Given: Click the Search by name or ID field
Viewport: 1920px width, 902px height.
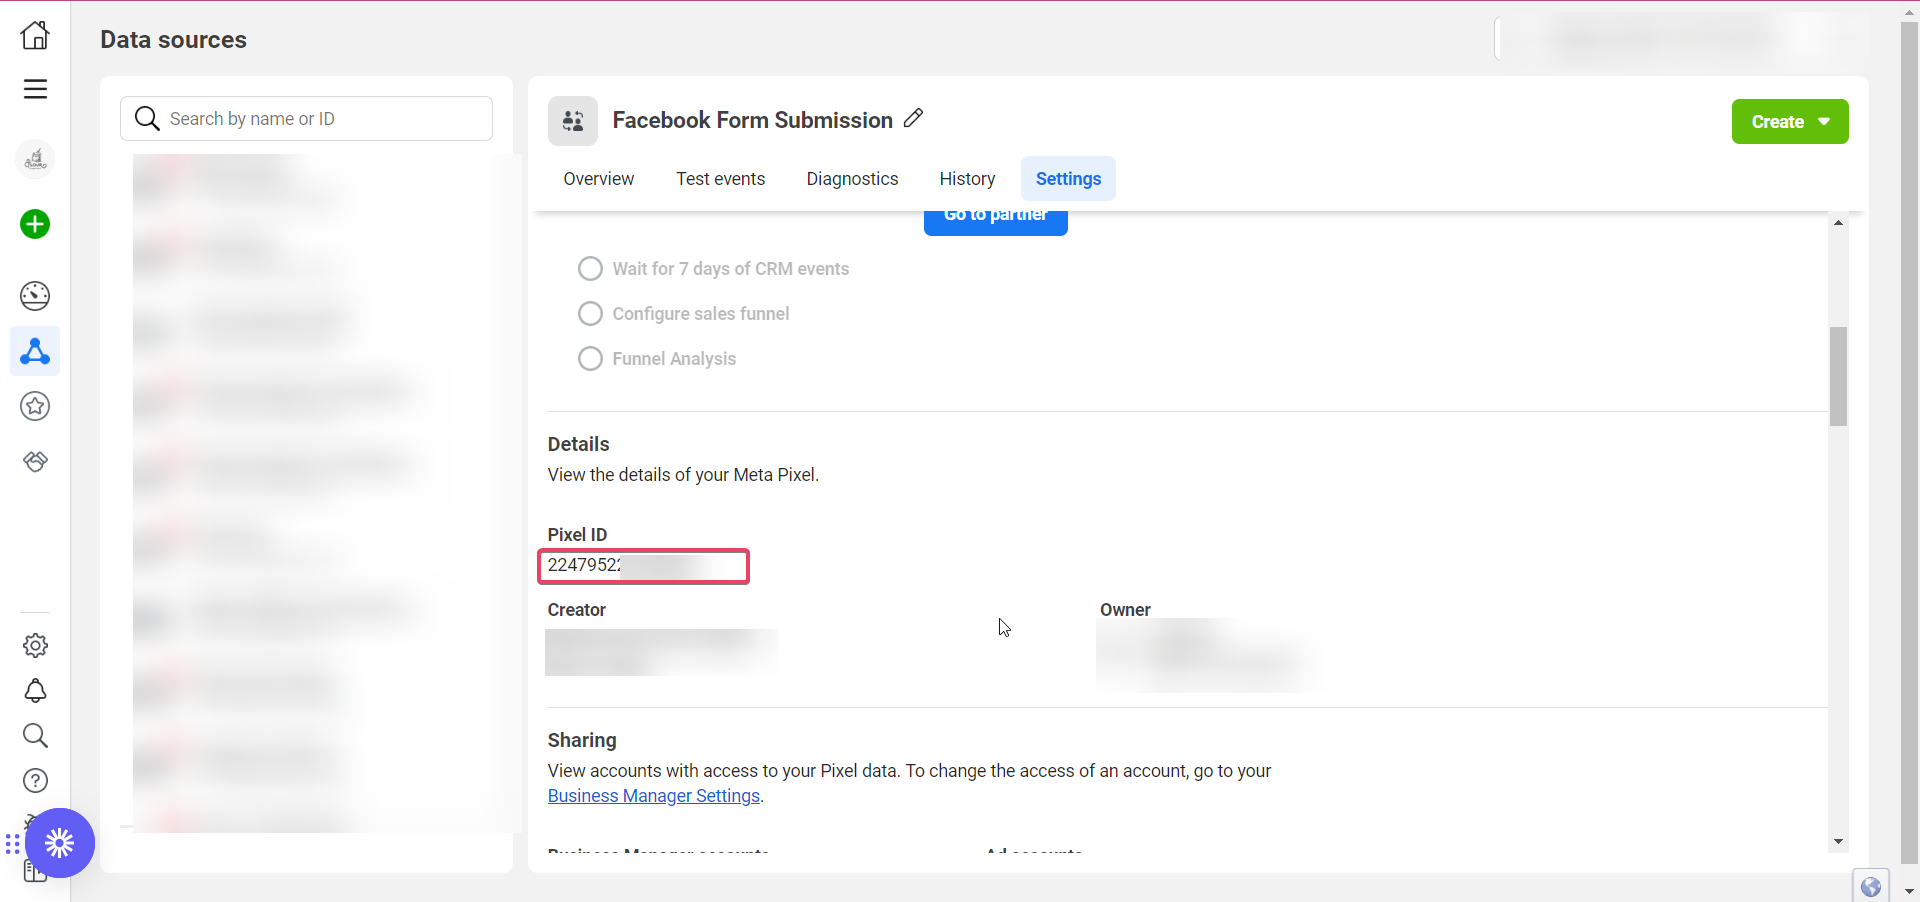Looking at the screenshot, I should tap(306, 119).
